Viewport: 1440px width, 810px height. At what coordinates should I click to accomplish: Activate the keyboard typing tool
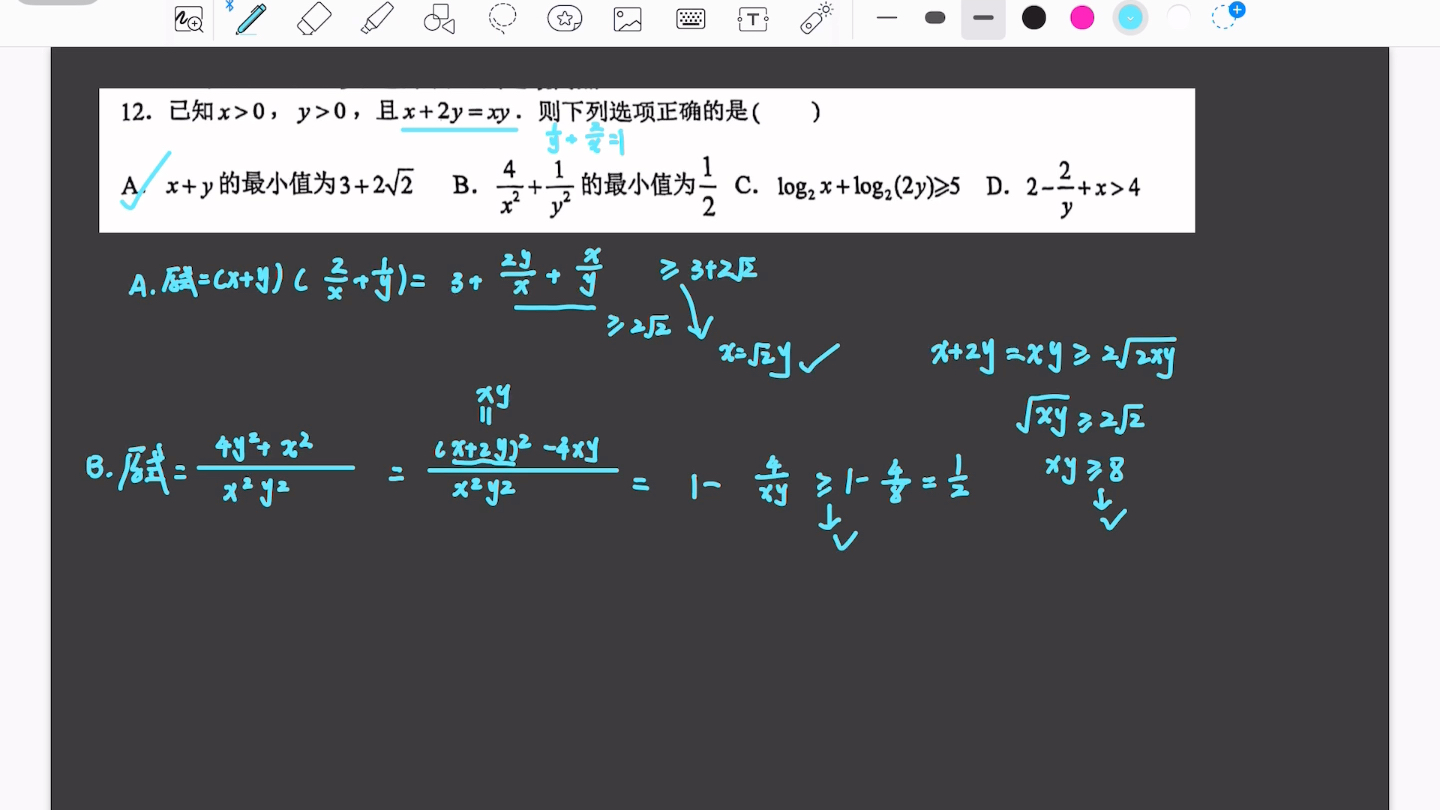(x=691, y=19)
